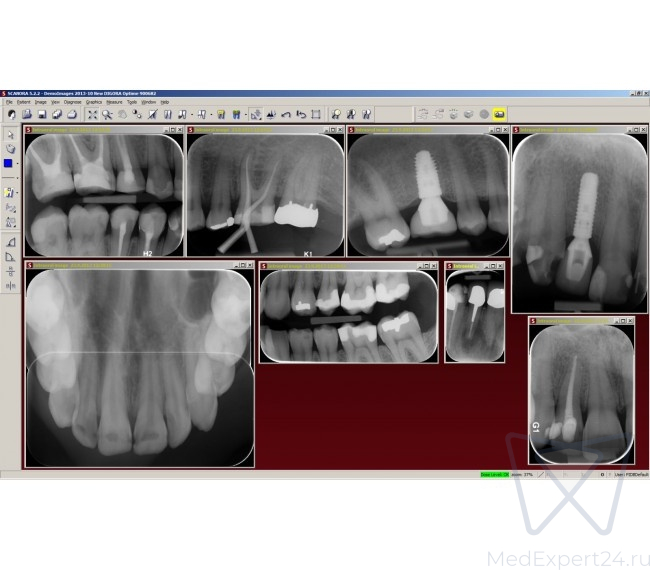
Task: Click the yellow highlighted toolbar icon
Action: pos(499,114)
